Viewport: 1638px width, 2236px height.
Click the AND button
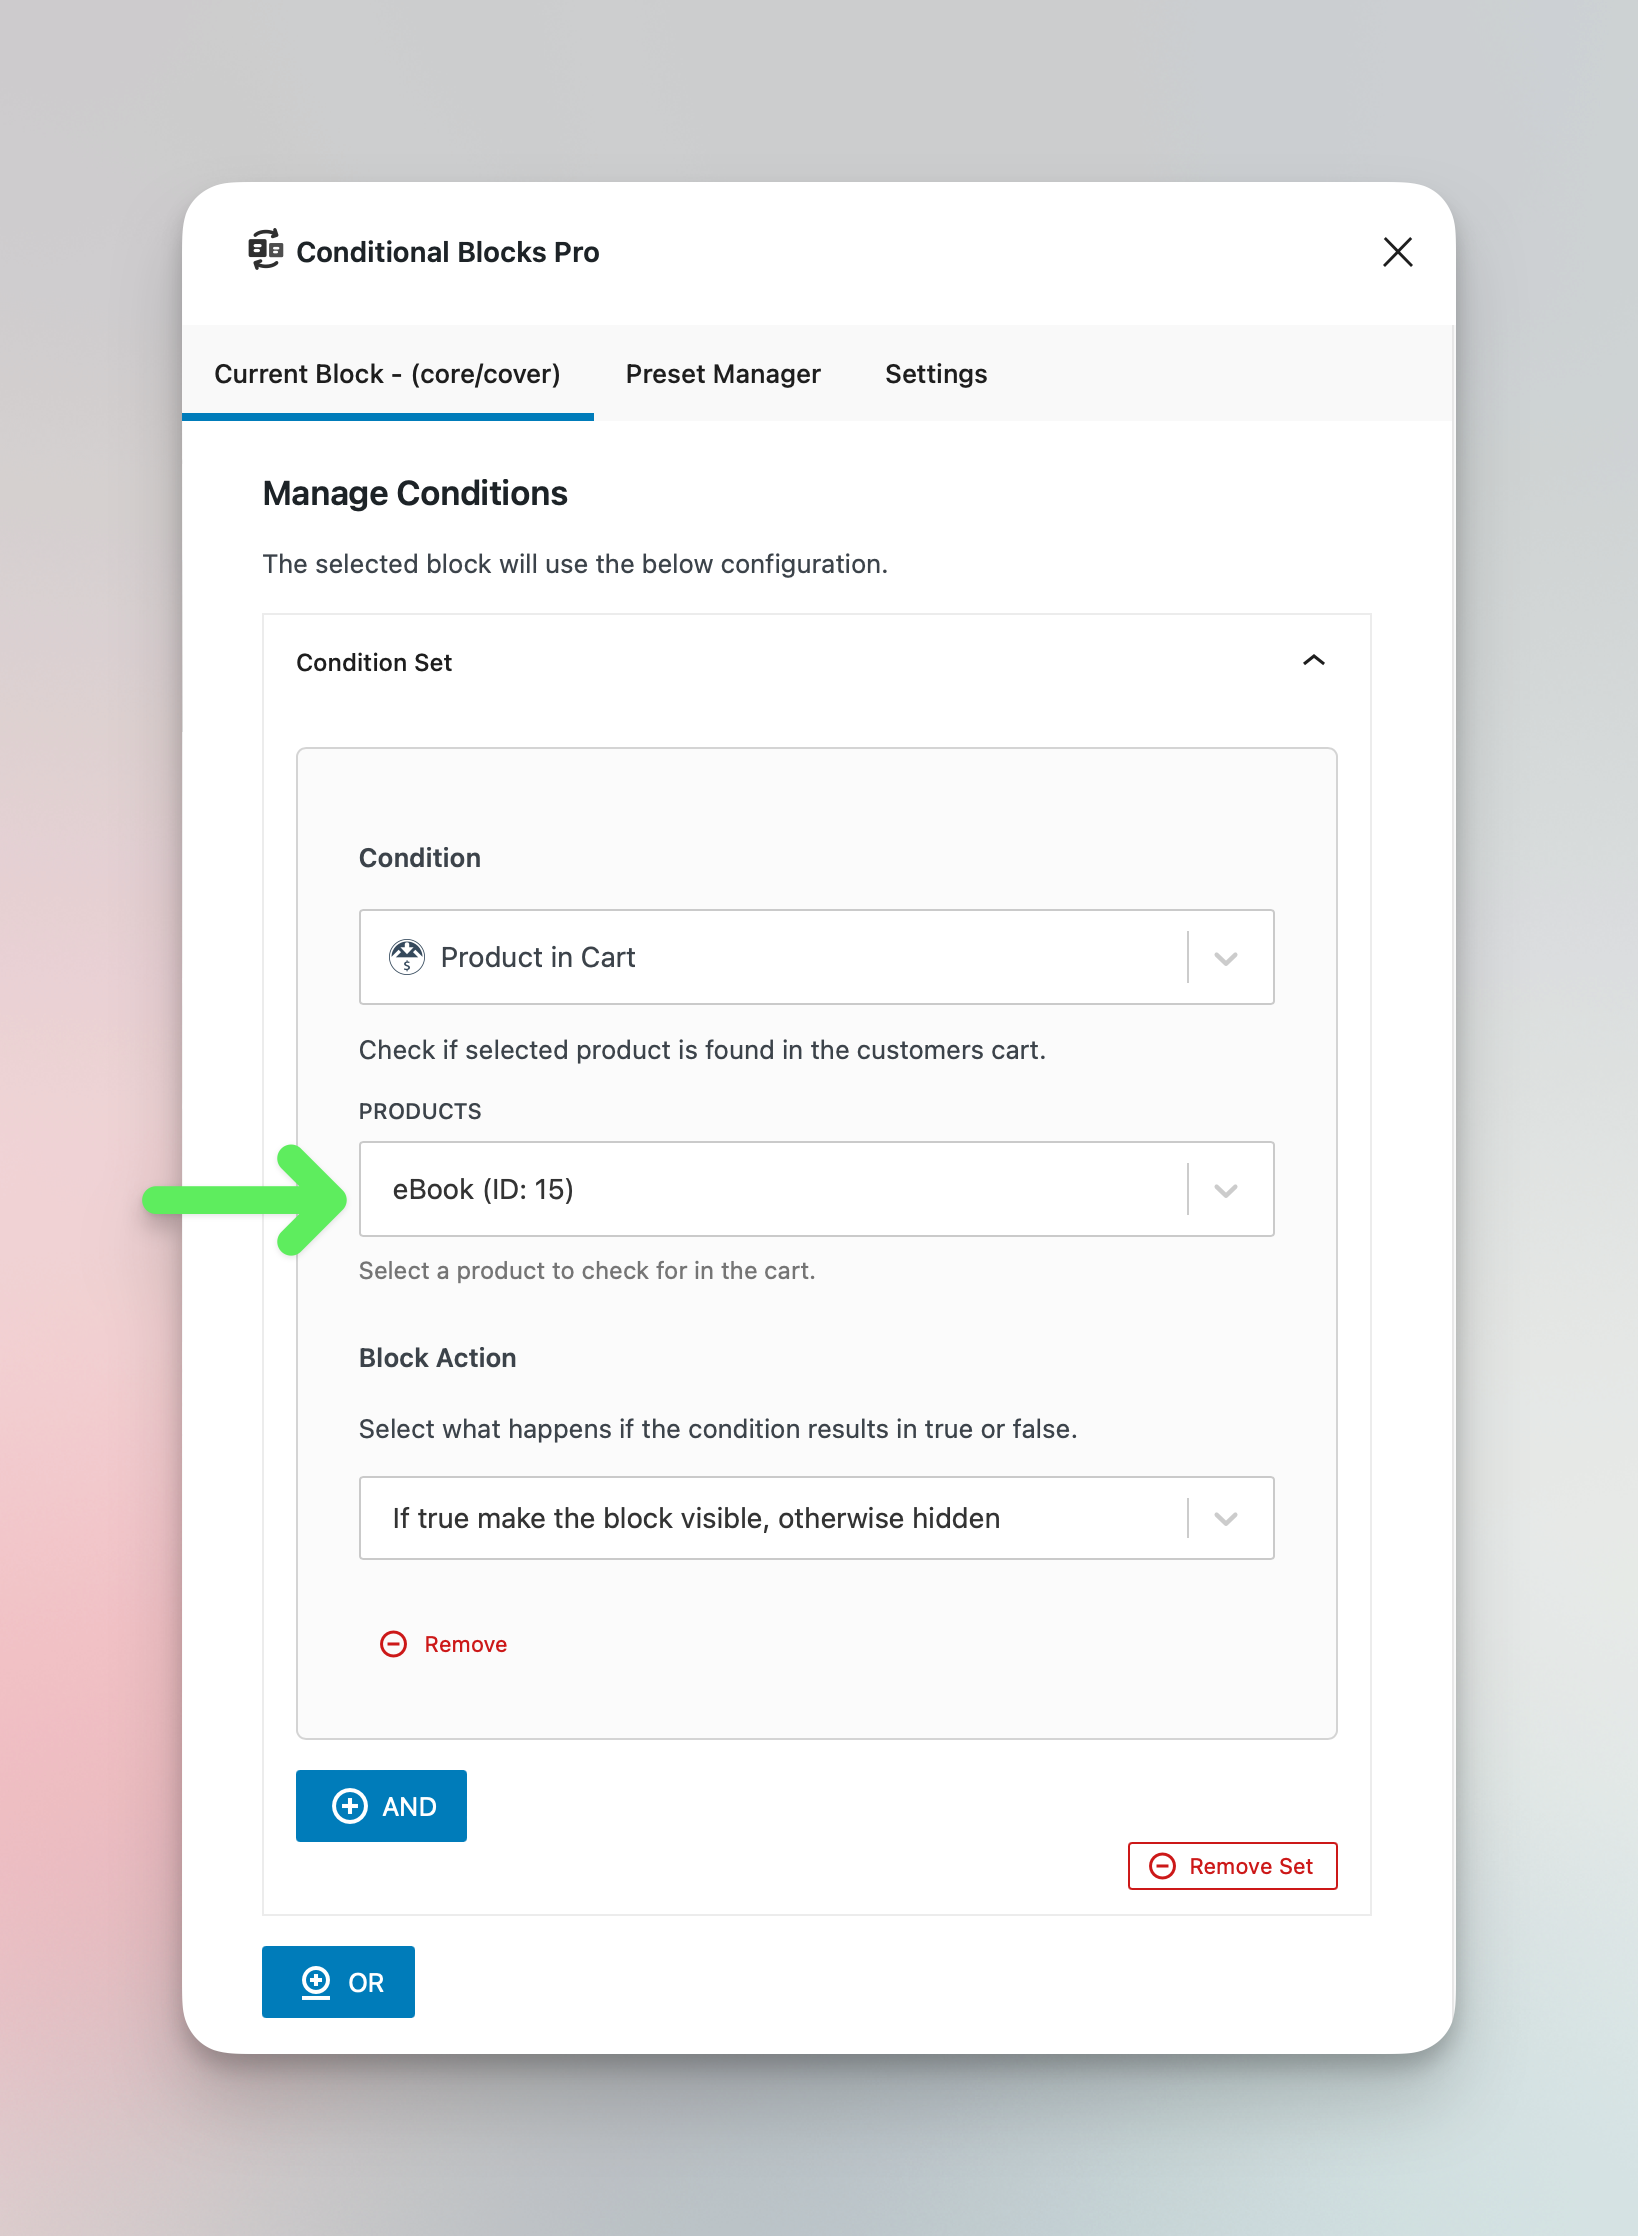coord(381,1805)
